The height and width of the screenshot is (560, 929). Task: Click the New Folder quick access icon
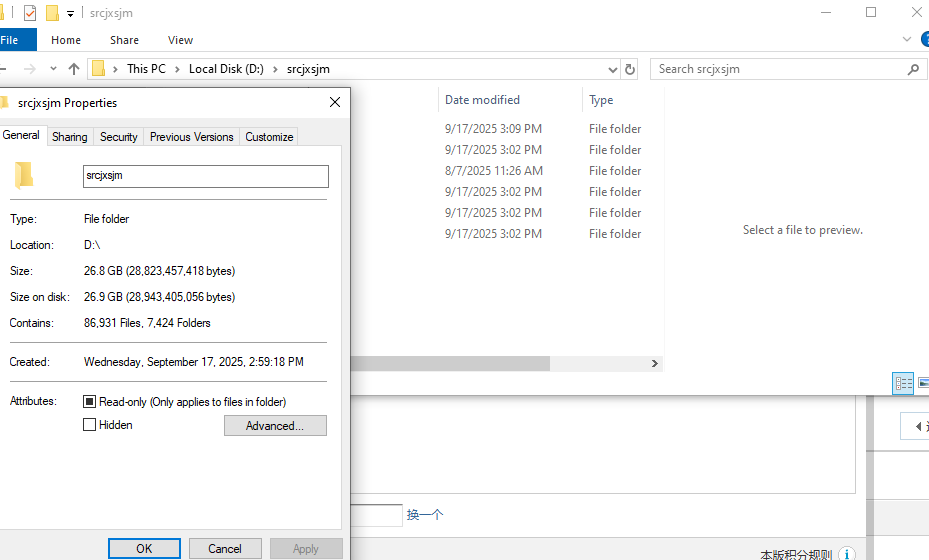click(x=52, y=12)
